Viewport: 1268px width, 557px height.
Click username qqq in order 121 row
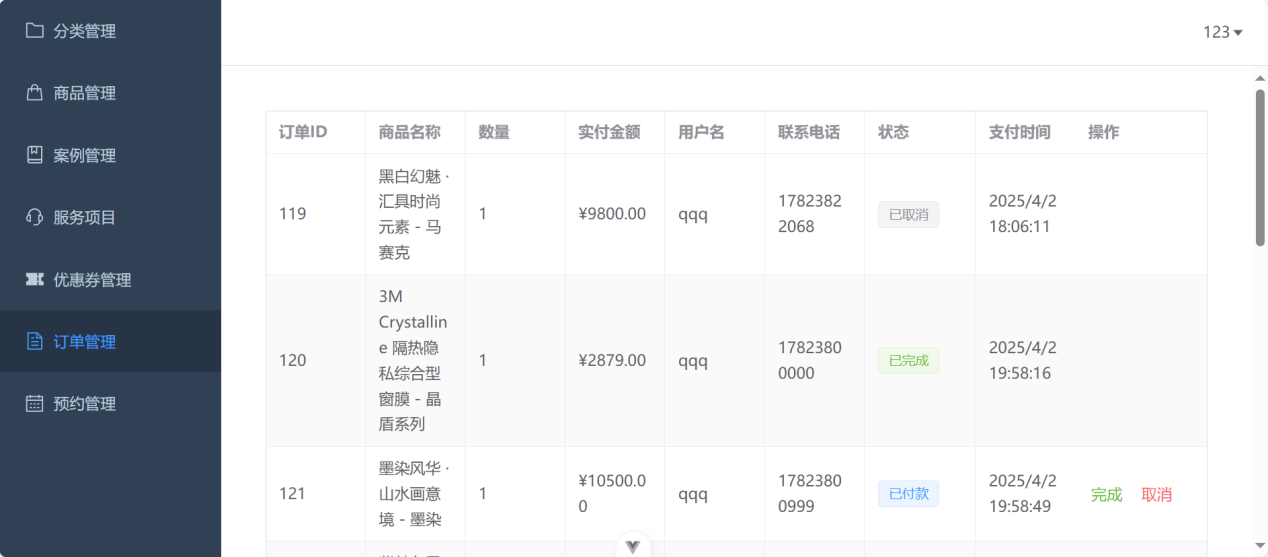coord(693,494)
